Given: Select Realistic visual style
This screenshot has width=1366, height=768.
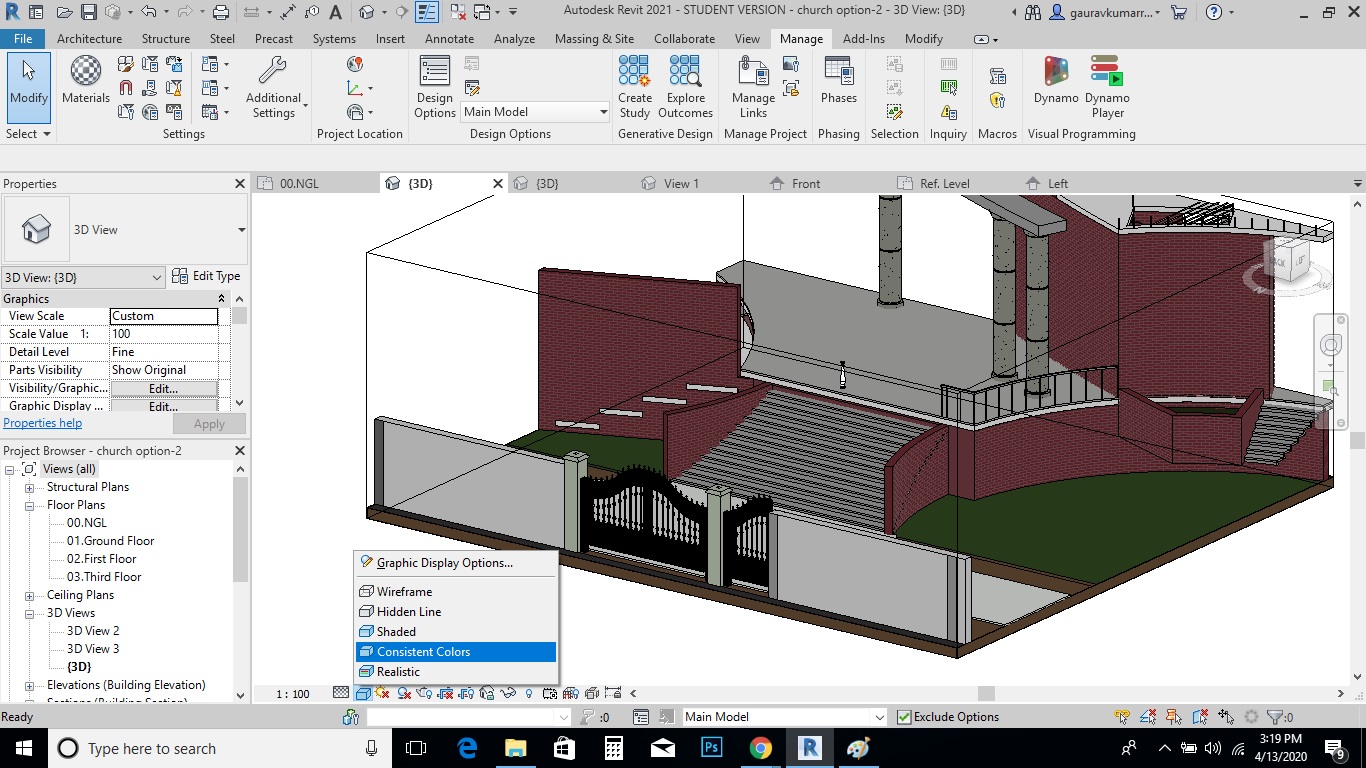Looking at the screenshot, I should (398, 672).
